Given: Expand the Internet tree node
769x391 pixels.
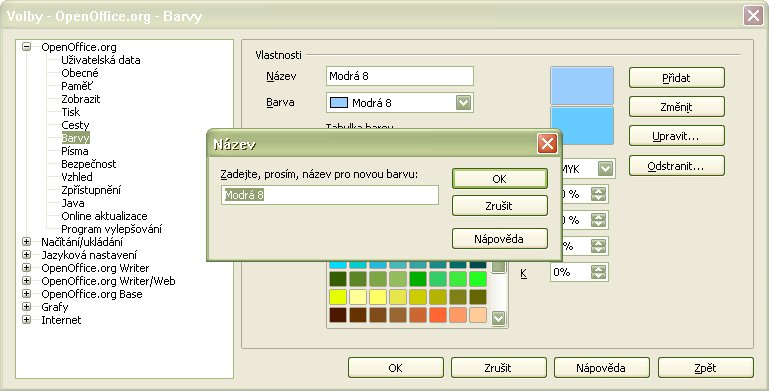Looking at the screenshot, I should point(26,320).
